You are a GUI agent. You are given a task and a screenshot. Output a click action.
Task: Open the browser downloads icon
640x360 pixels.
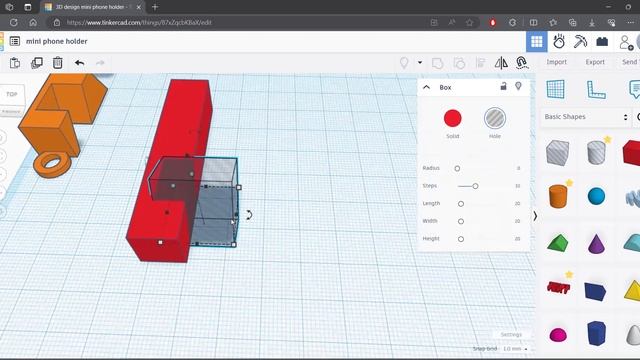point(592,22)
